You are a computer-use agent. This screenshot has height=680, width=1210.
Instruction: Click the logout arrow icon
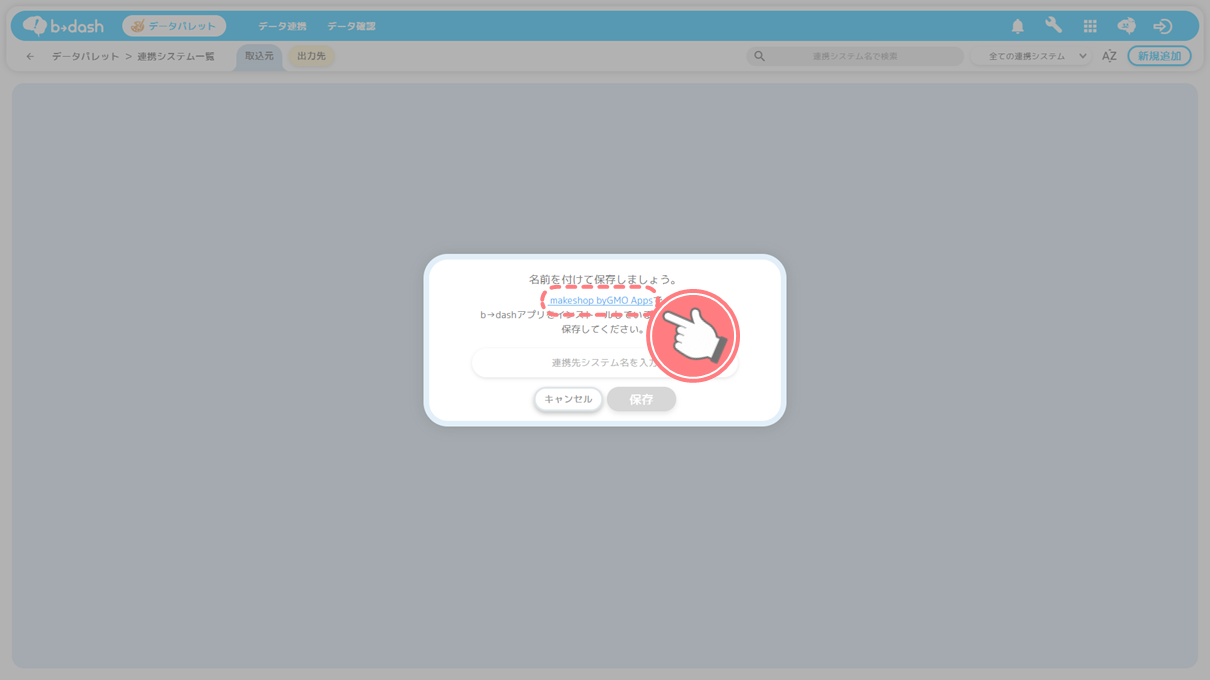coord(1162,26)
